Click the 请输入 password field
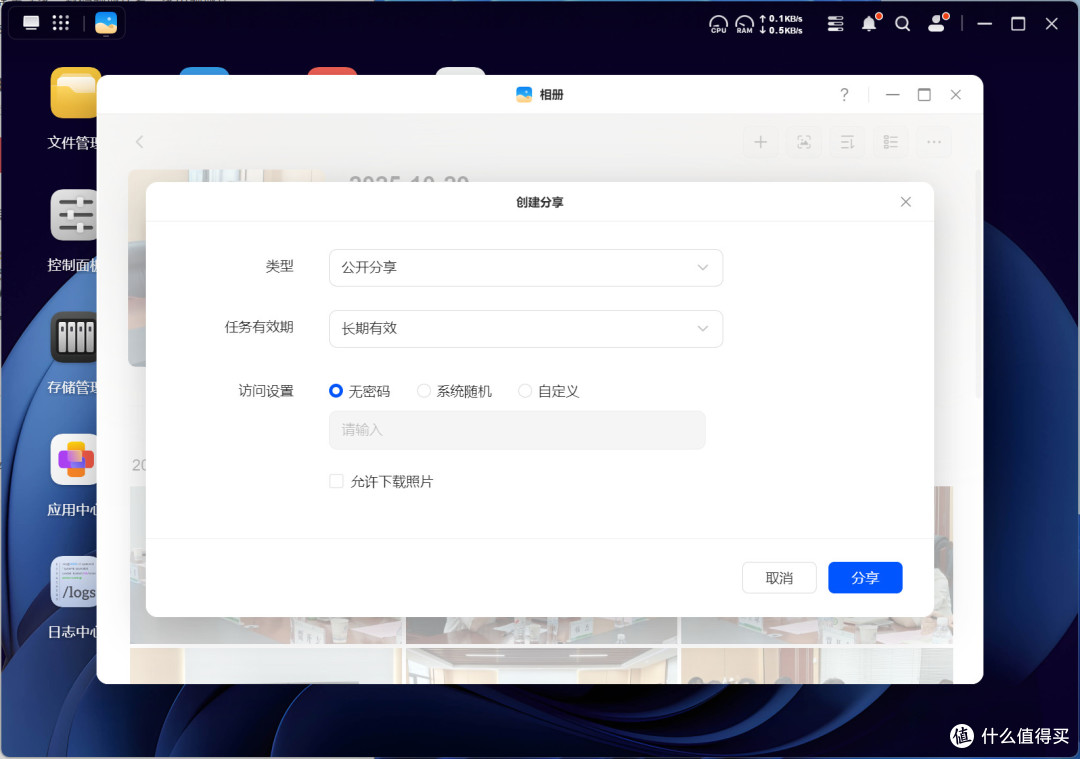The image size is (1080, 759). point(517,430)
